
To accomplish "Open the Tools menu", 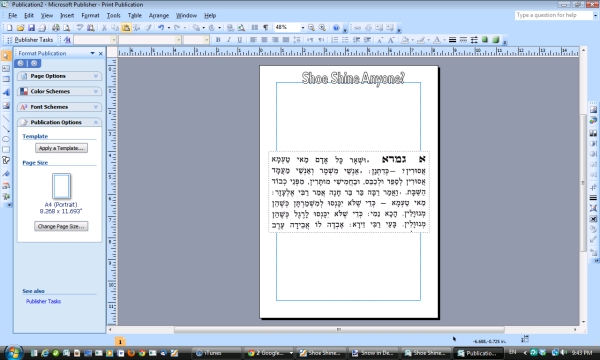I will (x=113, y=15).
